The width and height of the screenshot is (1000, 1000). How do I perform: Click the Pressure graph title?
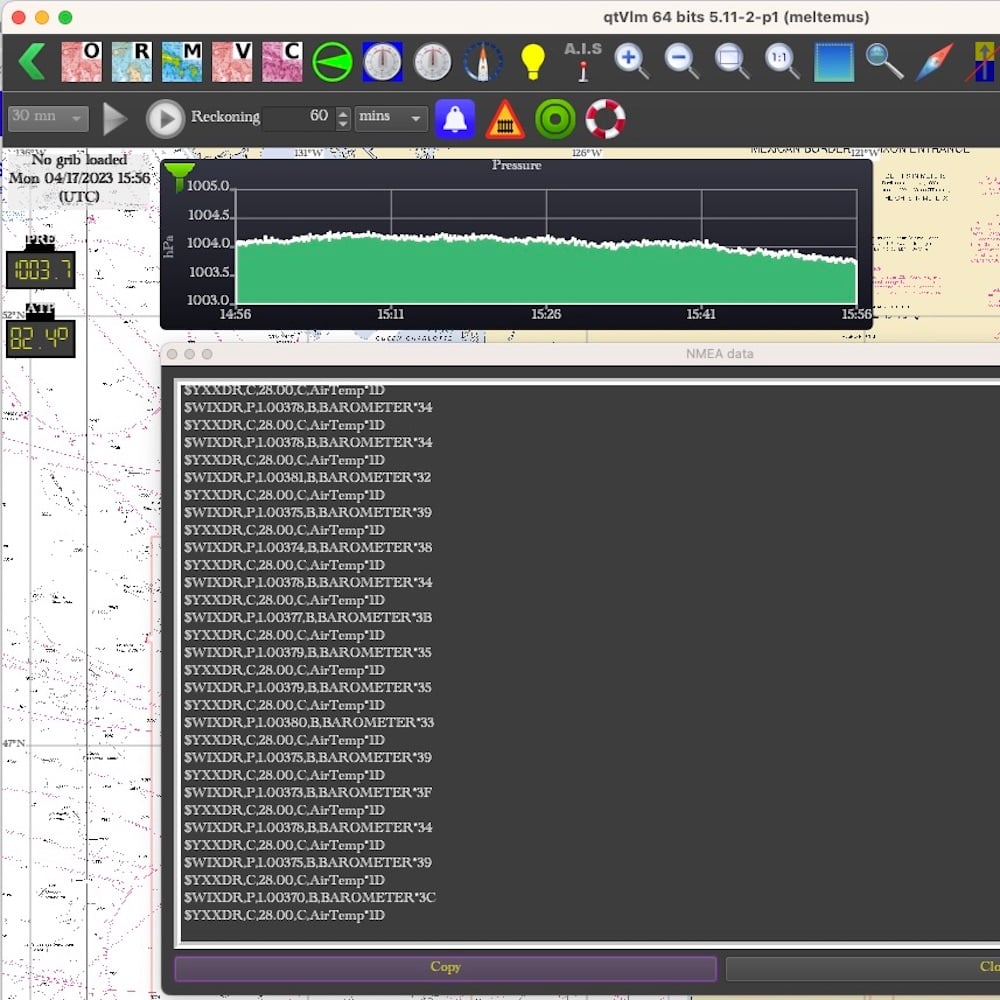(517, 165)
